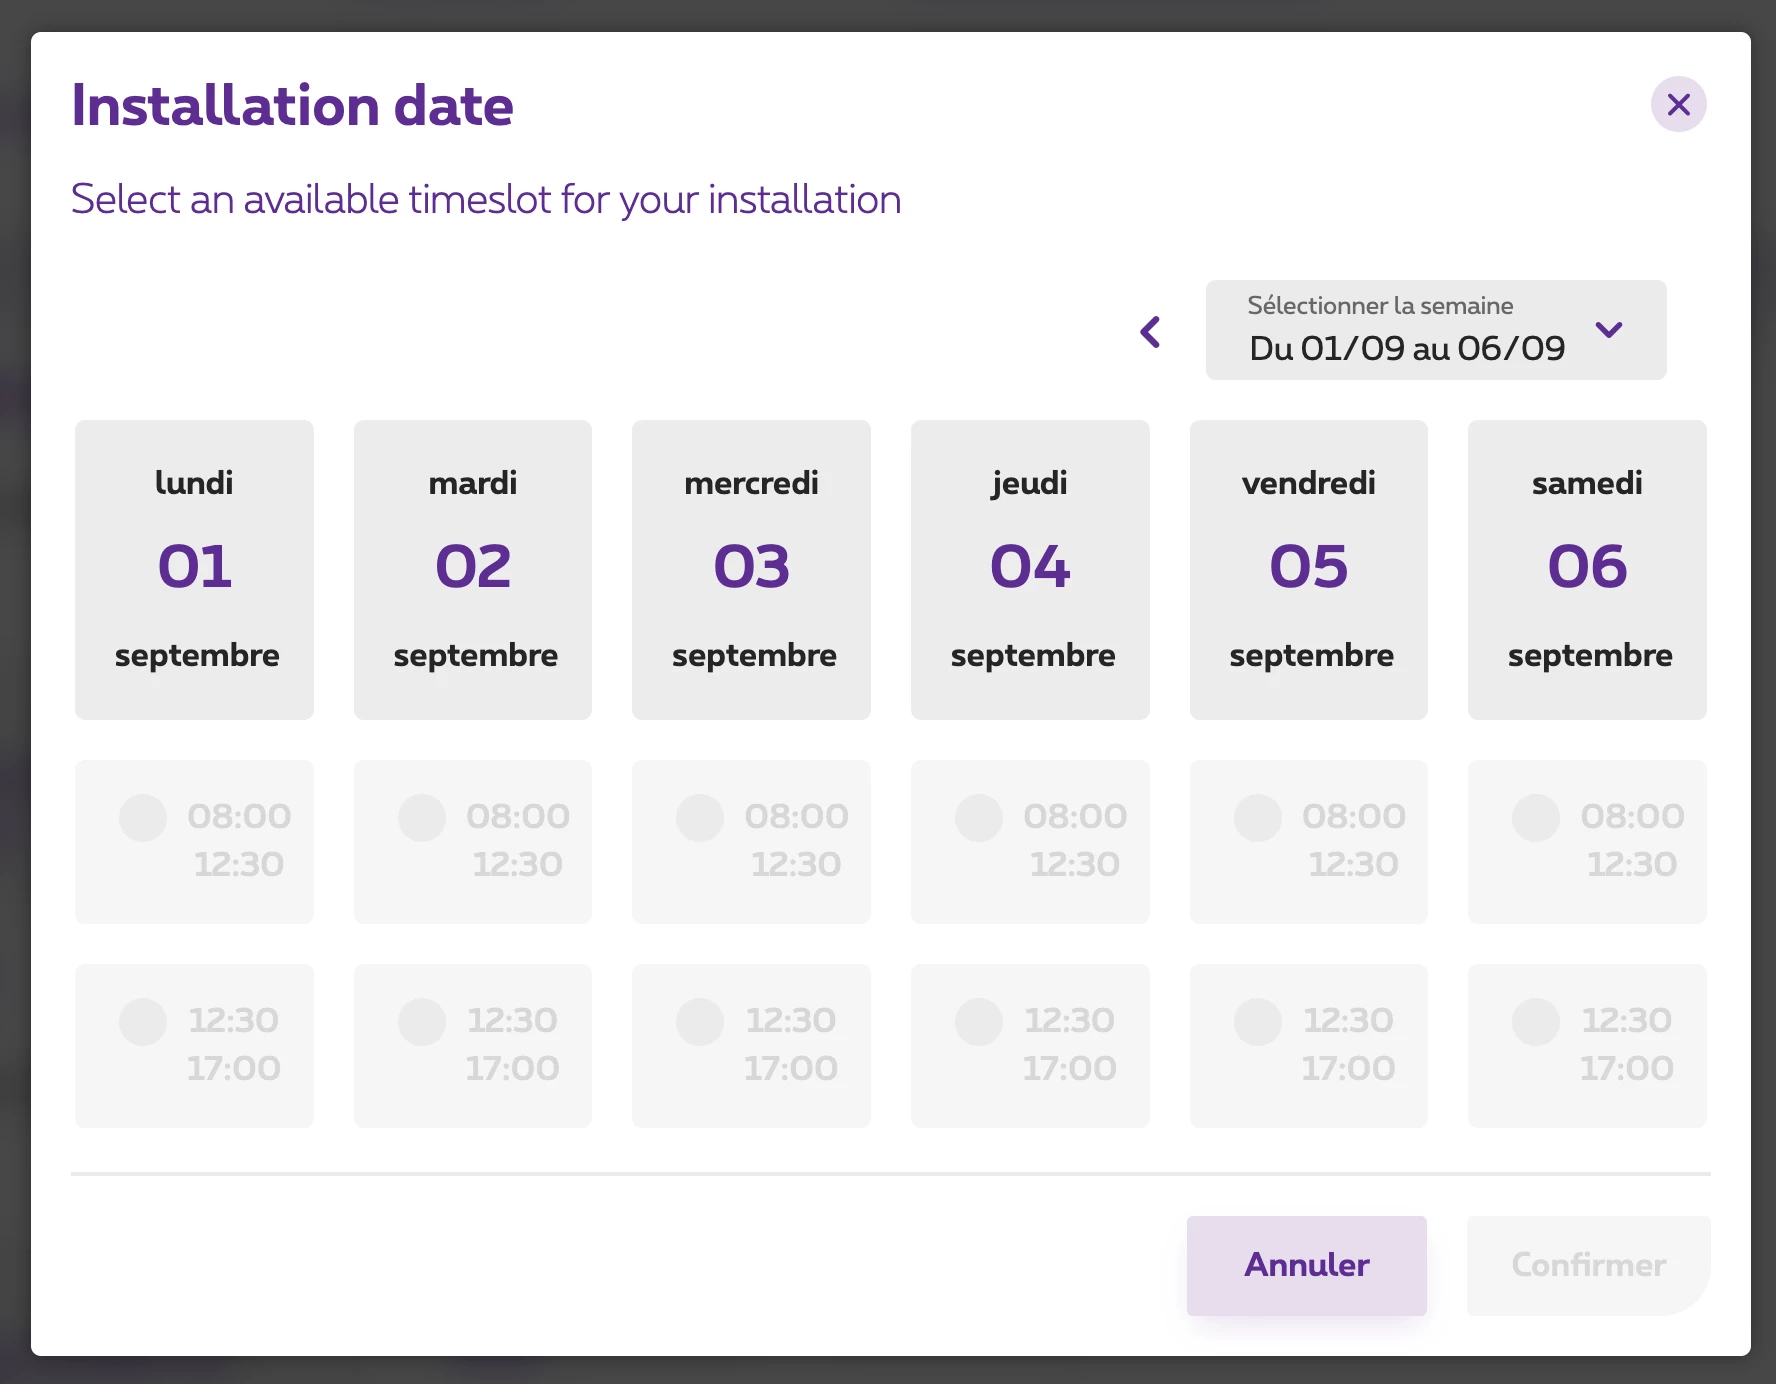Choose mercredi 03 septembre day card
The height and width of the screenshot is (1384, 1776).
click(x=751, y=569)
